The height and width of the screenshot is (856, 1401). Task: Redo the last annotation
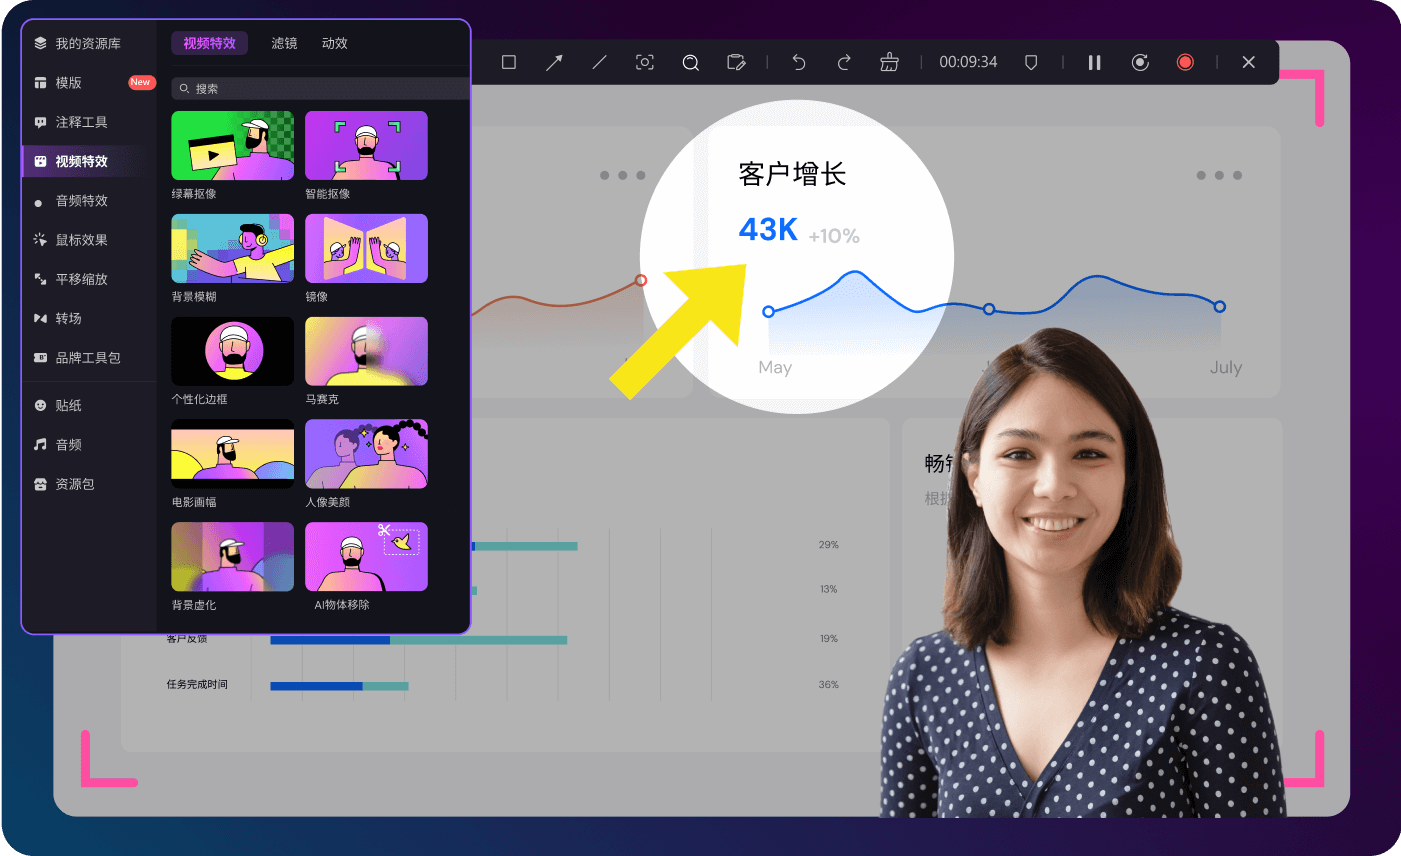point(844,62)
